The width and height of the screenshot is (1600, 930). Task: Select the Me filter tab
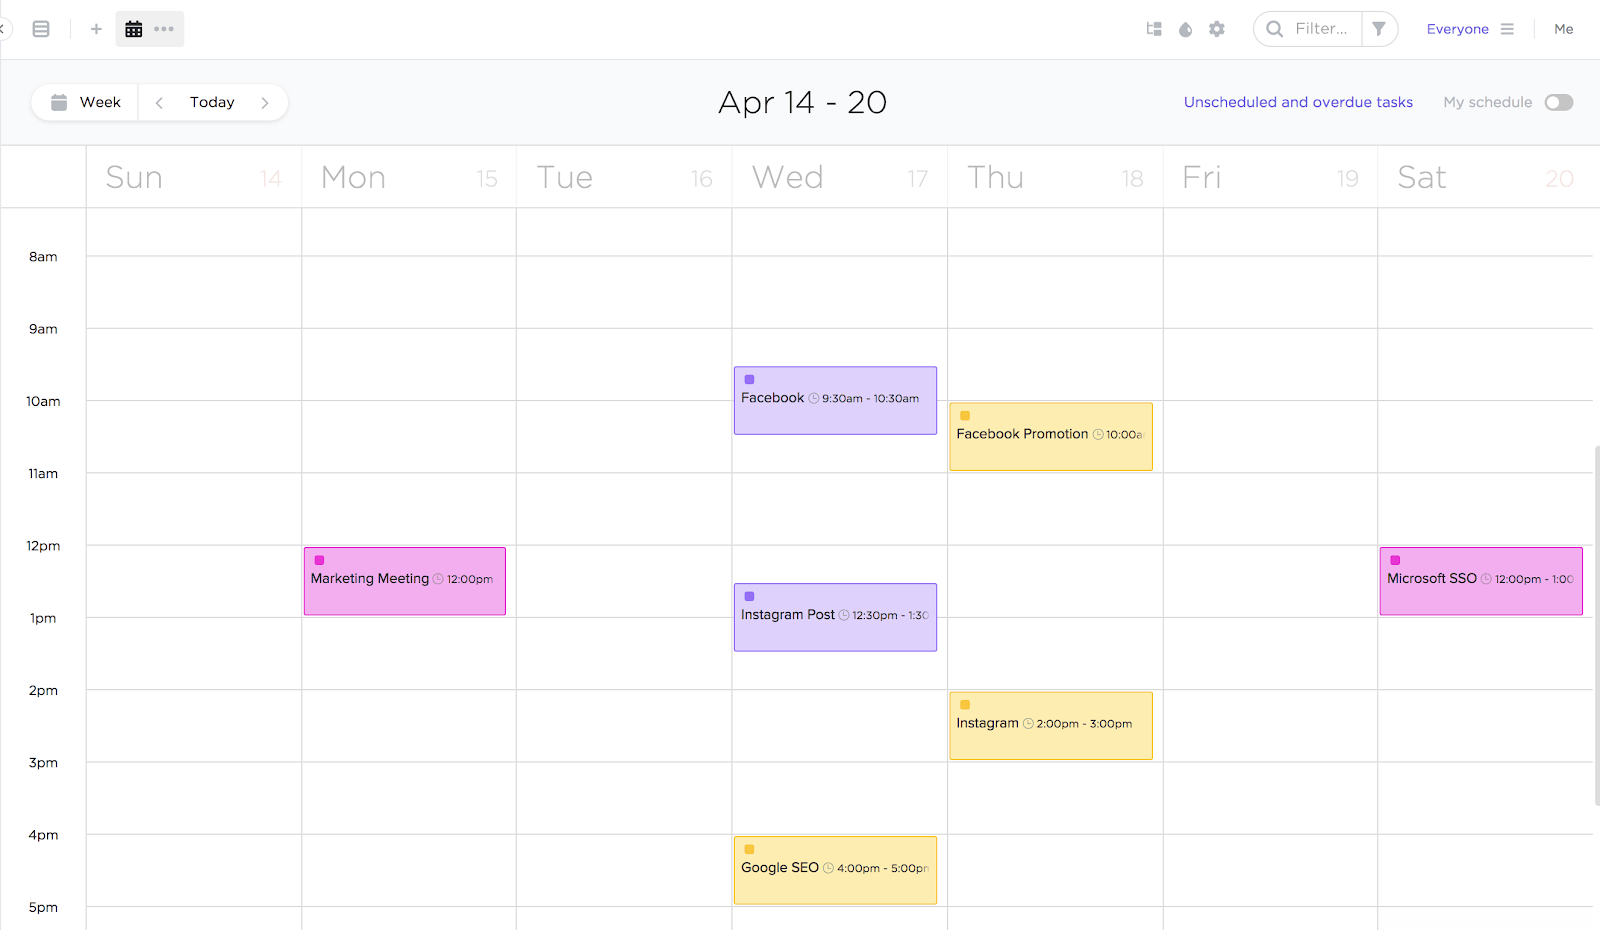click(1564, 29)
